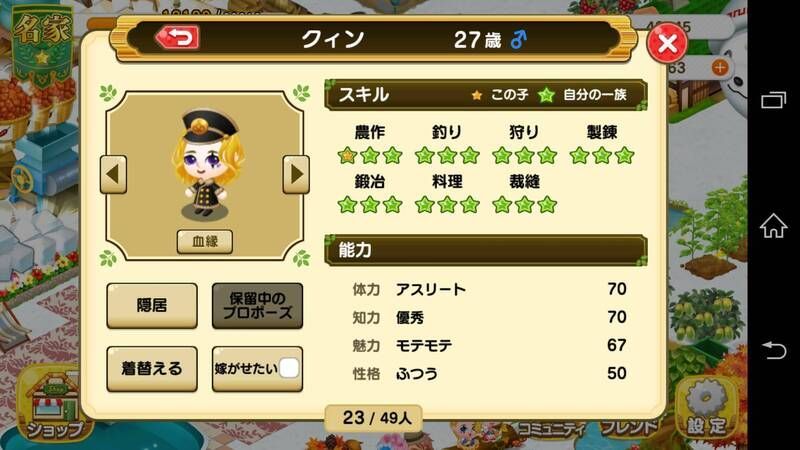The image size is (800, 450).
Task: Tap the Android home button
Action: click(773, 226)
